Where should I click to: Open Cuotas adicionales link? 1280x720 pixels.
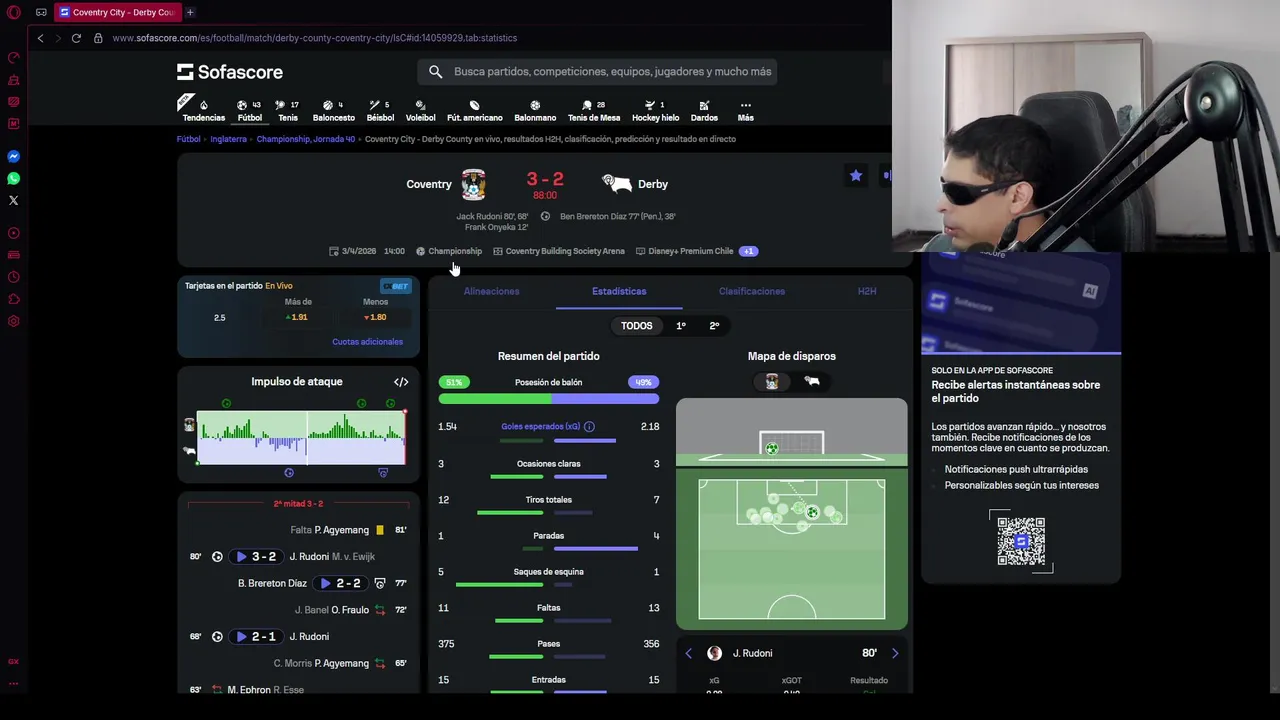point(367,342)
